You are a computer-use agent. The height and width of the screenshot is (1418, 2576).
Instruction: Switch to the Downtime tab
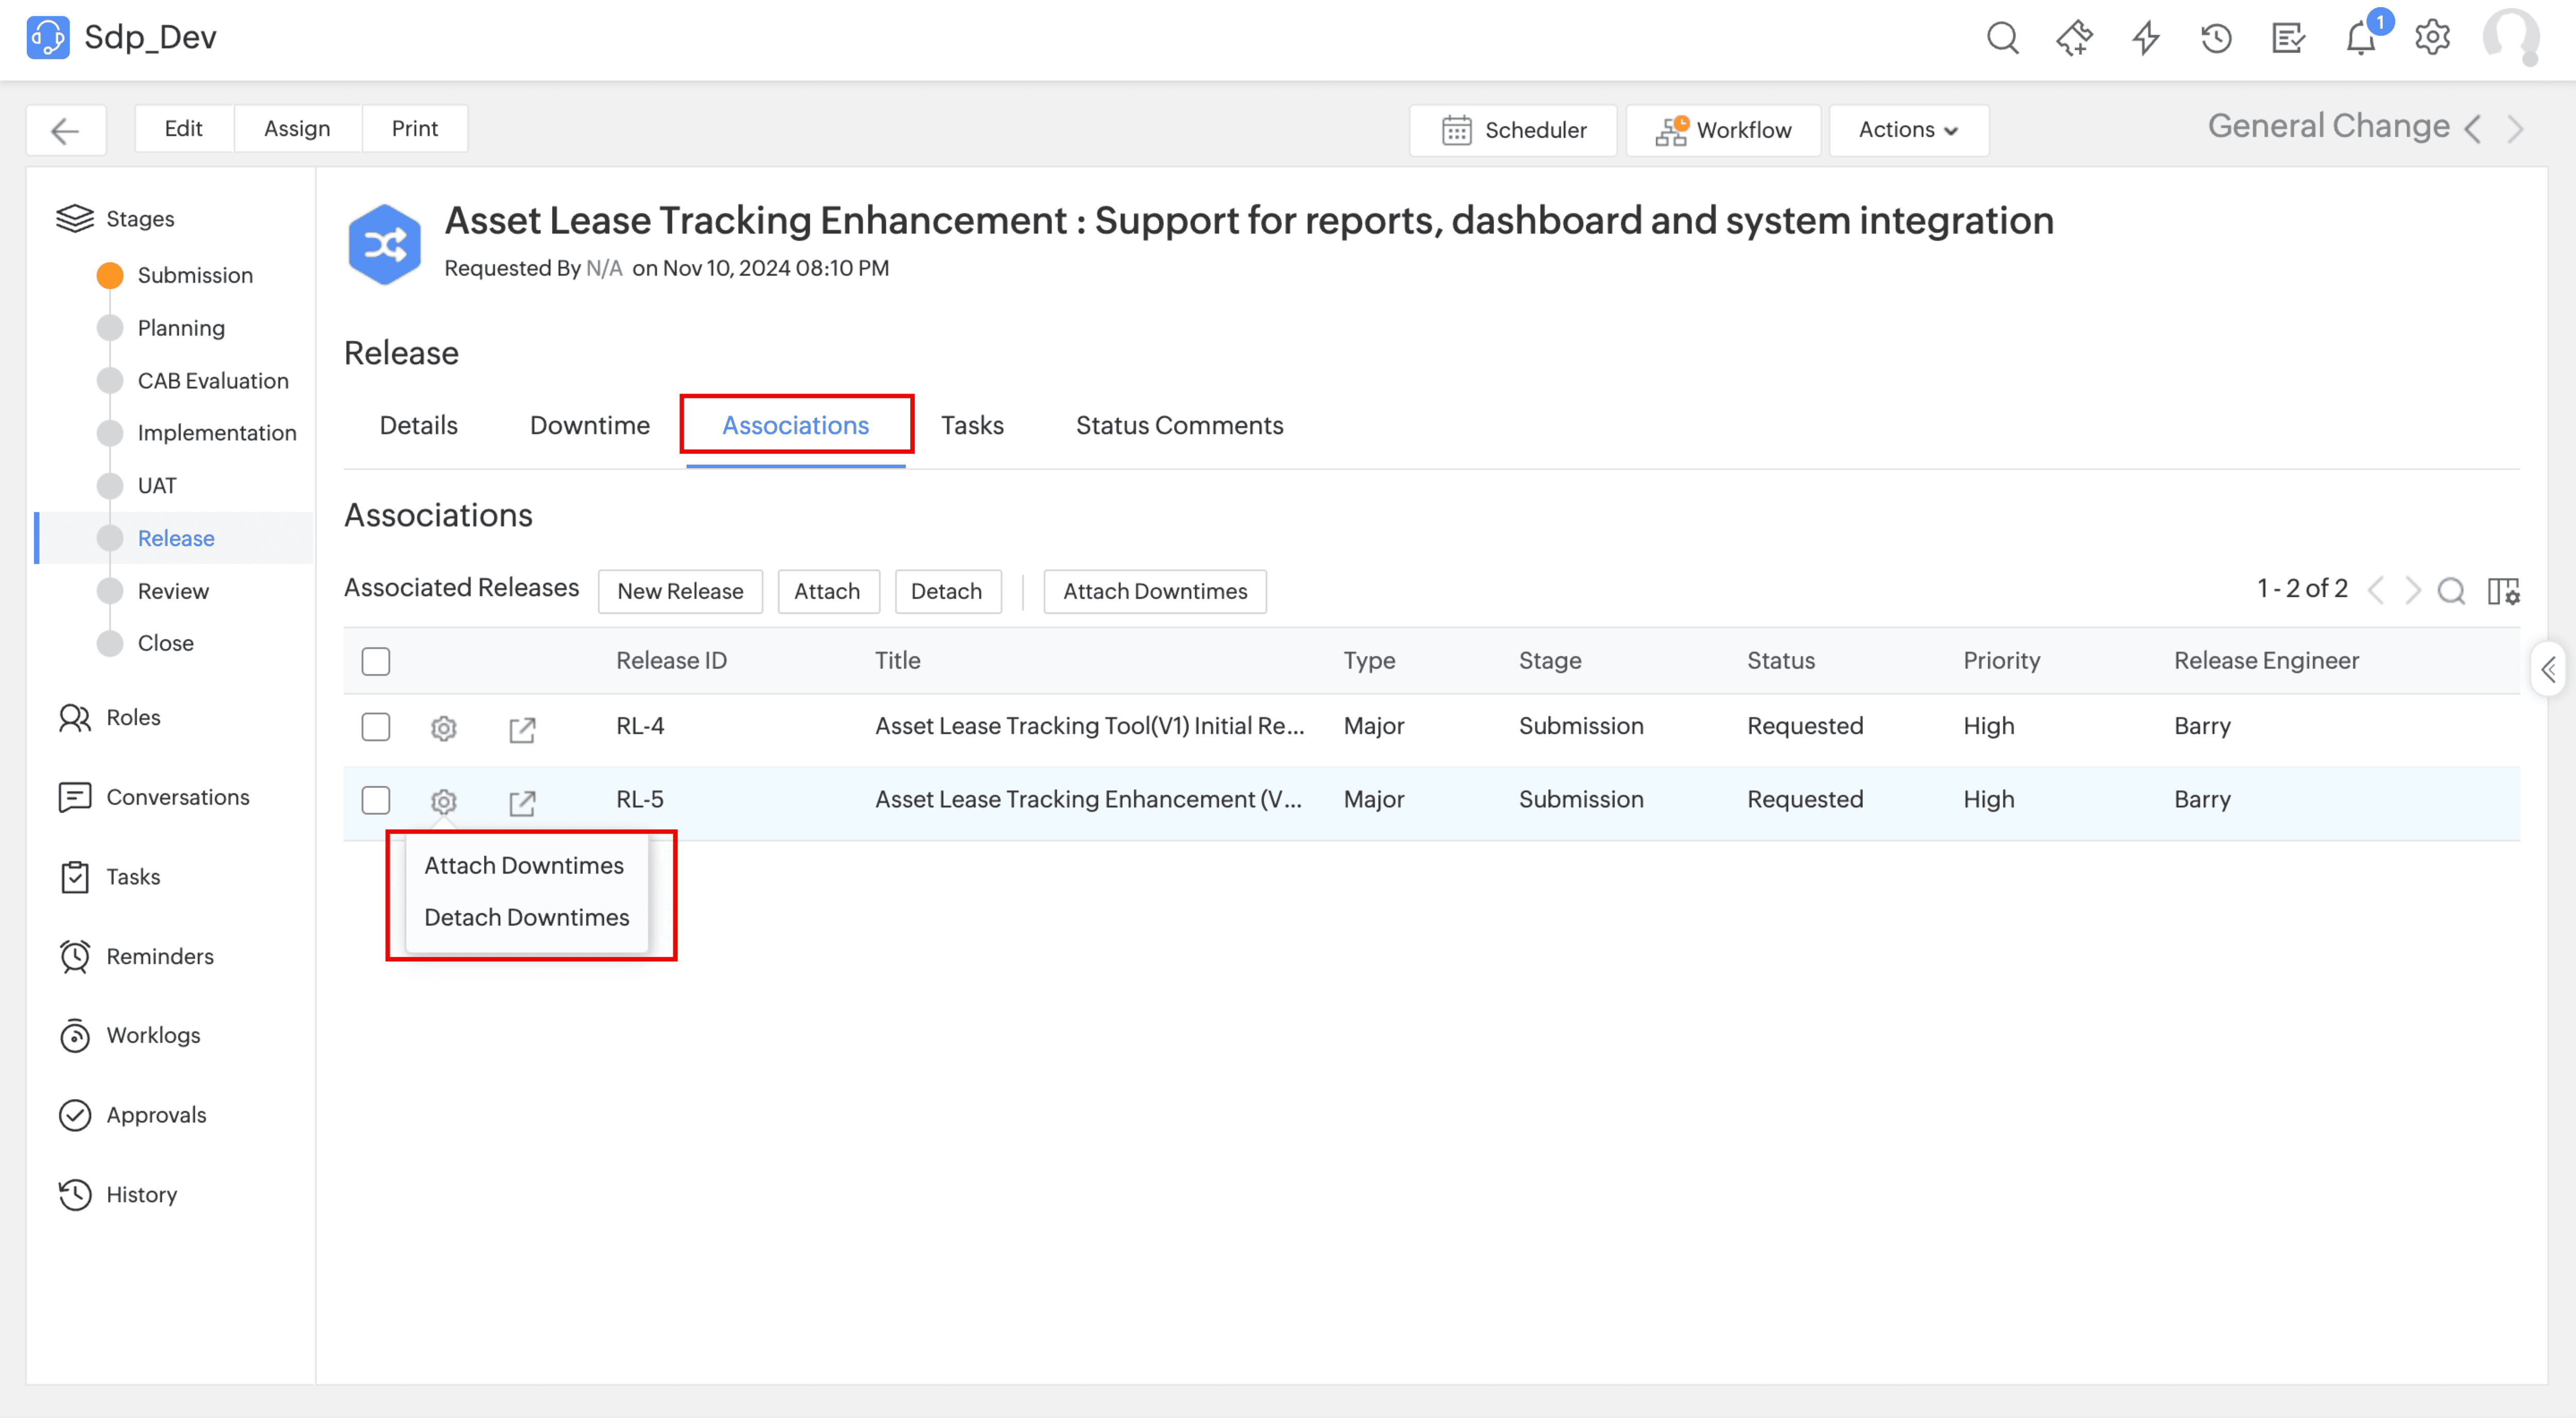589,425
